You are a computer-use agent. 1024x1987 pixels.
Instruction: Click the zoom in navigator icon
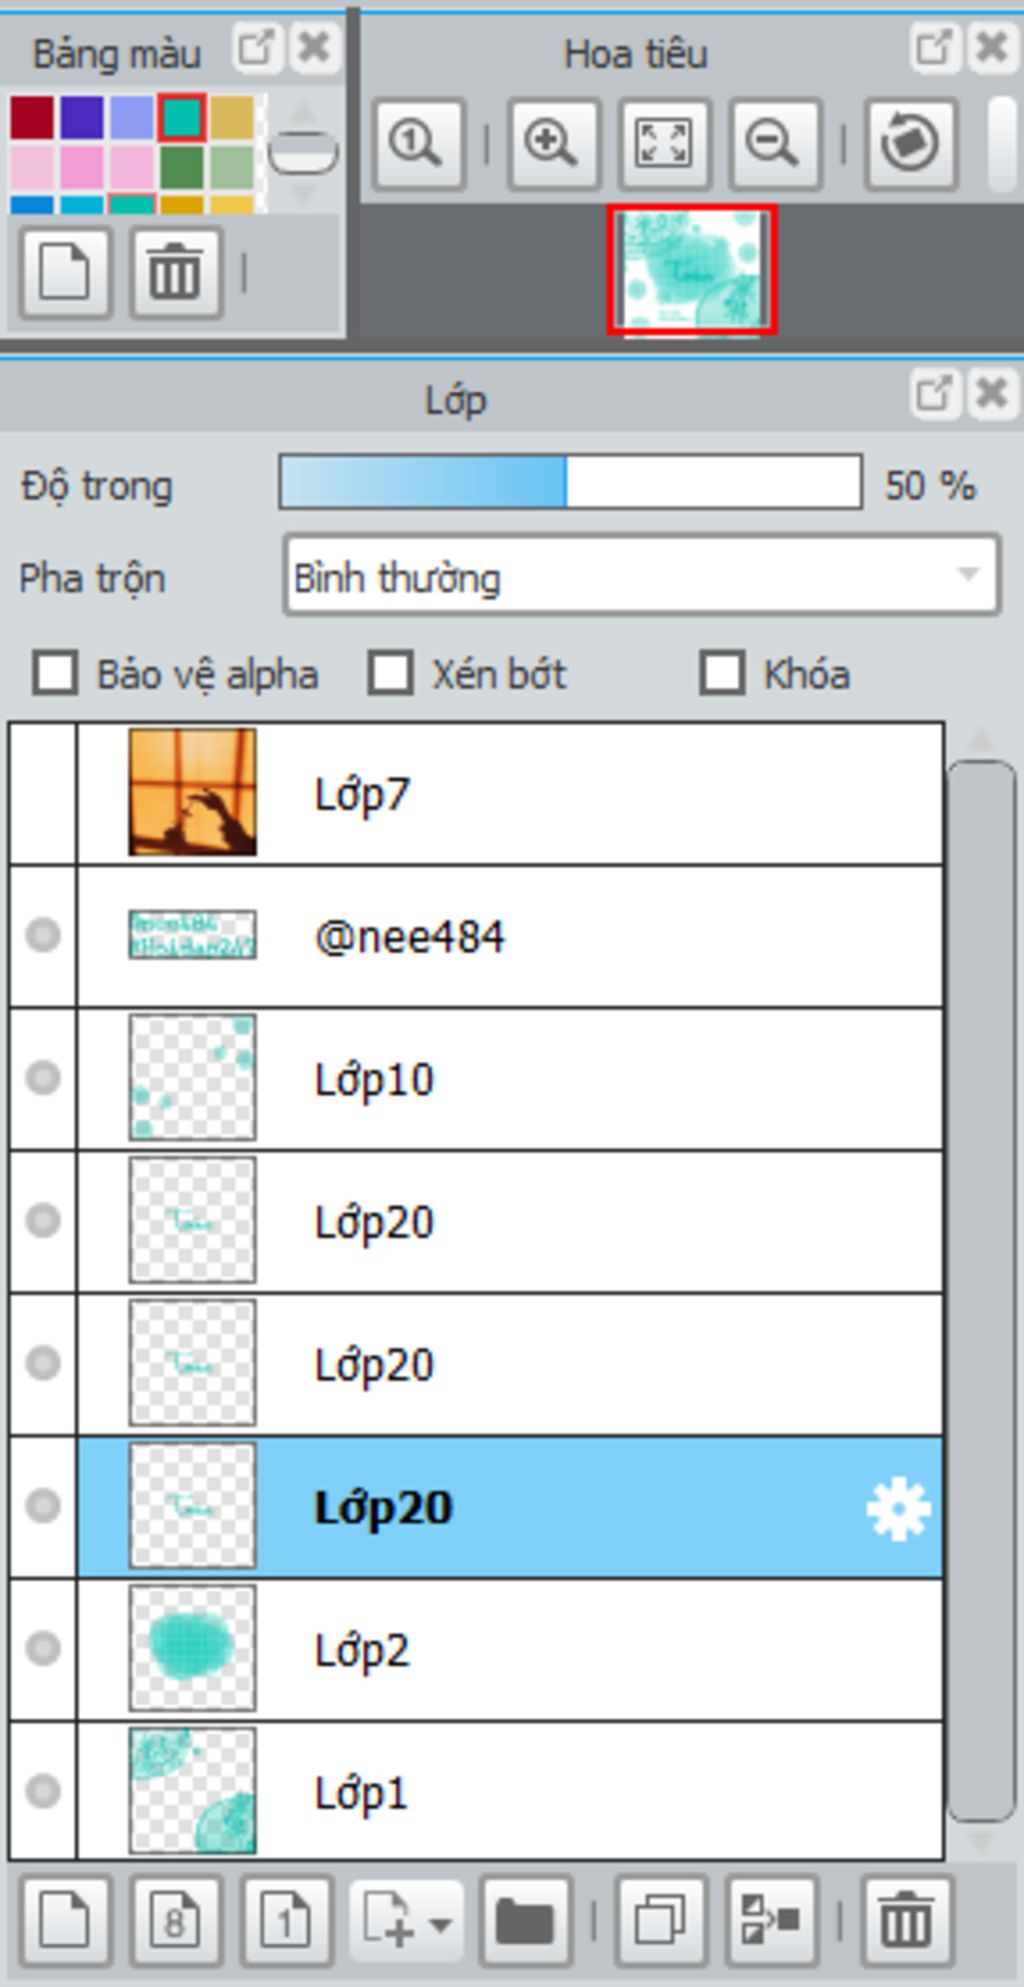coord(553,143)
